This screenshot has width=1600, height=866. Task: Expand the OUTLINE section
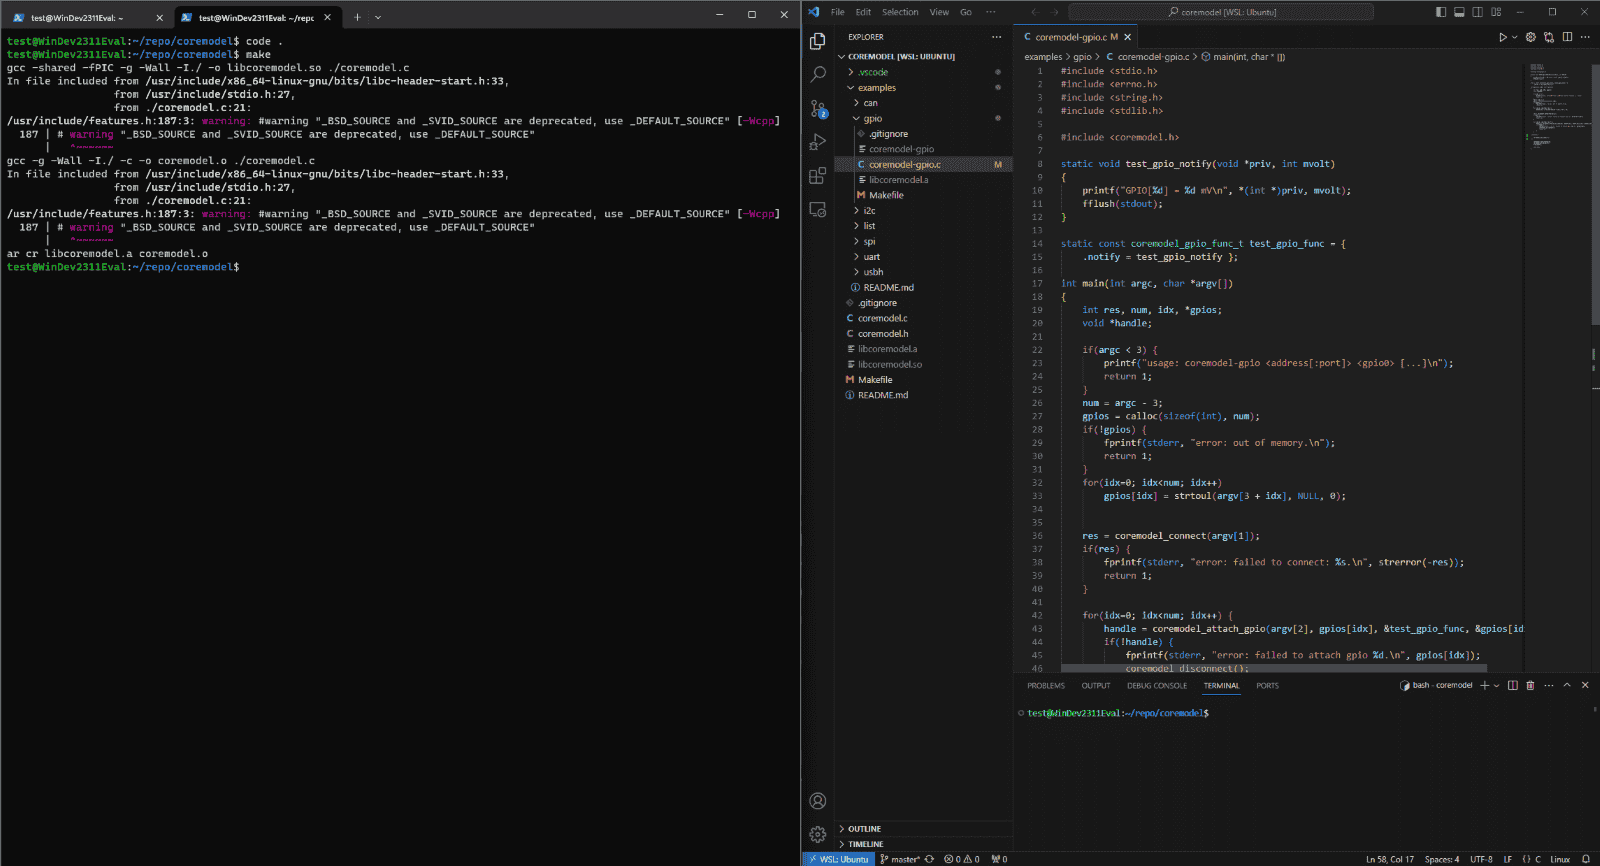point(864,829)
